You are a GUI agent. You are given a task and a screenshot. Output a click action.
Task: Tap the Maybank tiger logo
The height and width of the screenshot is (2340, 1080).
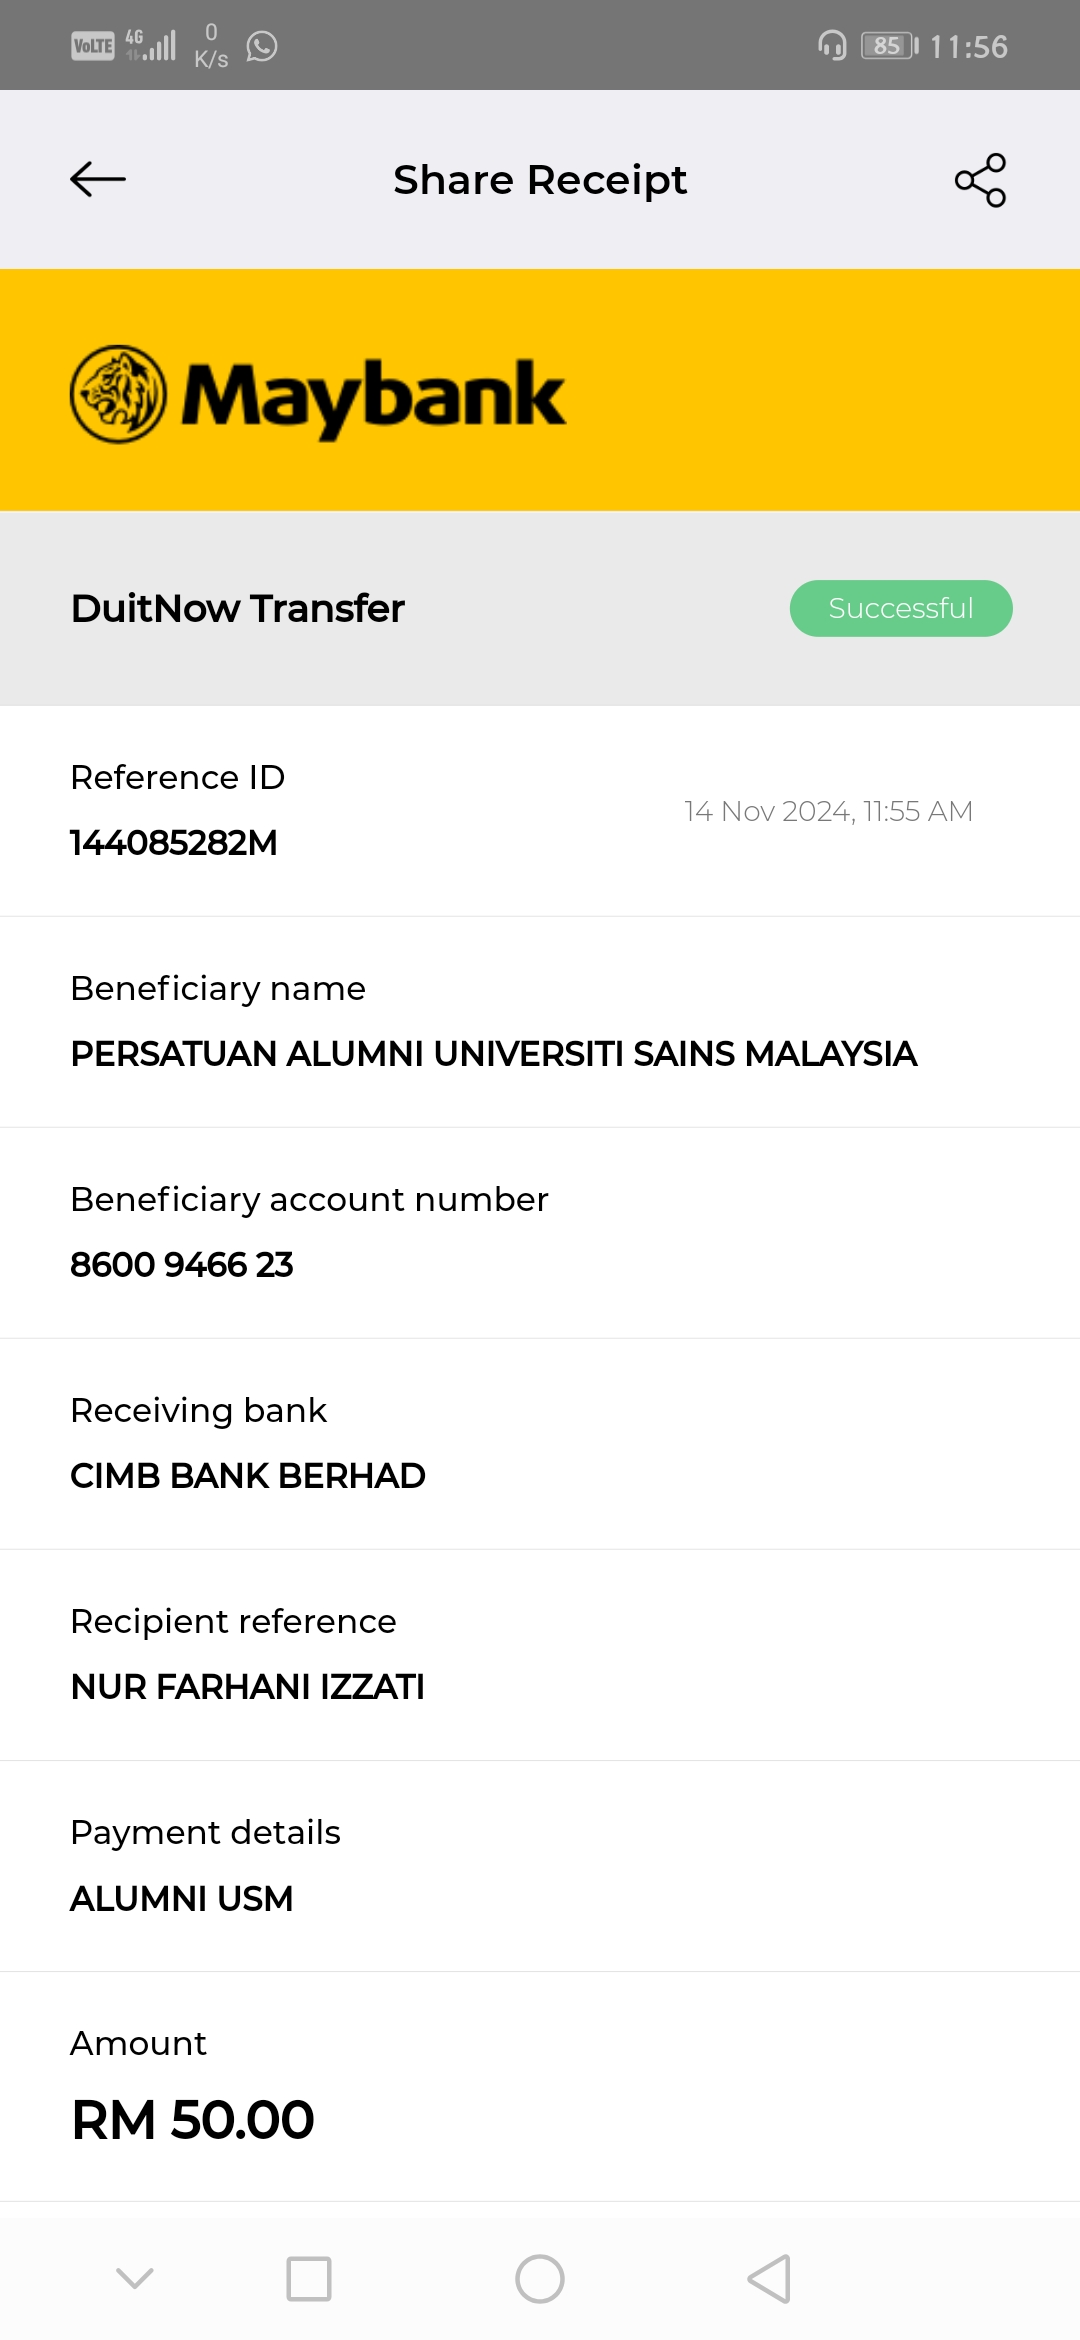[118, 394]
